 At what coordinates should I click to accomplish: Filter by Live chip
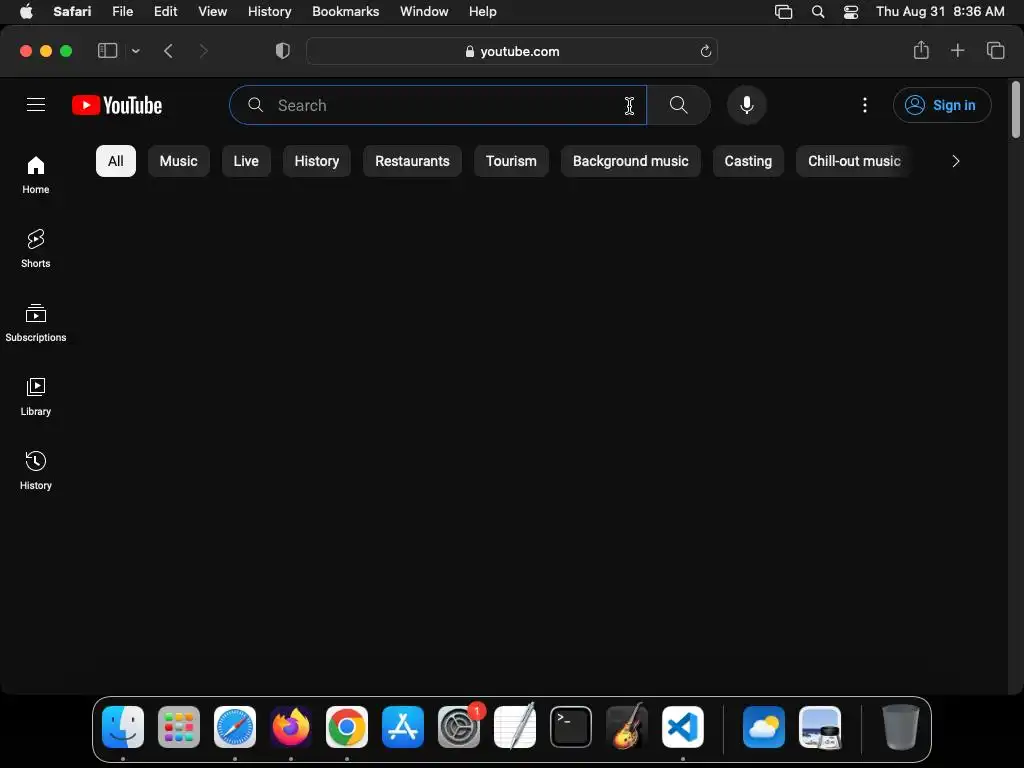(246, 161)
